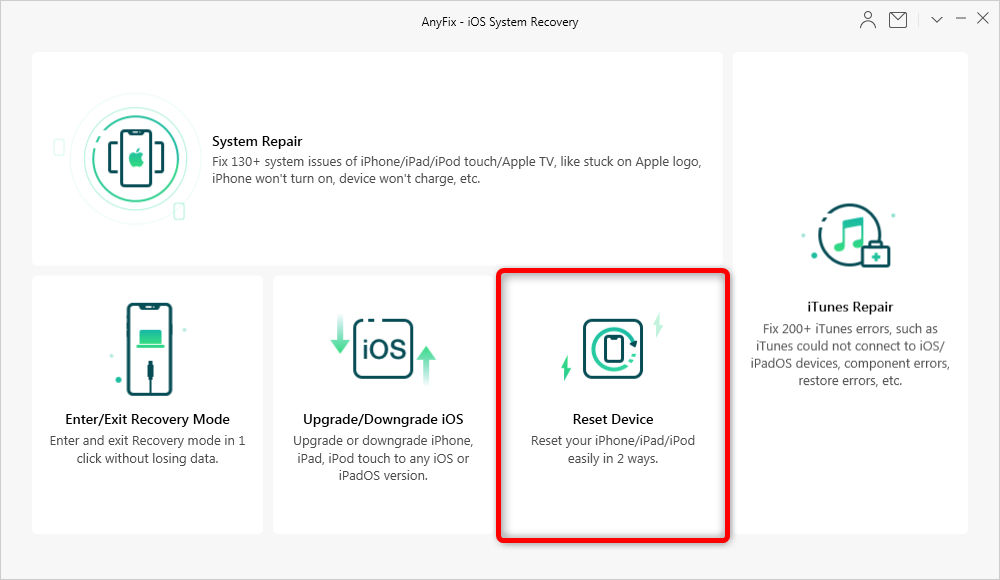Click the iOS upgrade/downgrade arrows icon
Image resolution: width=1000 pixels, height=580 pixels.
click(383, 349)
